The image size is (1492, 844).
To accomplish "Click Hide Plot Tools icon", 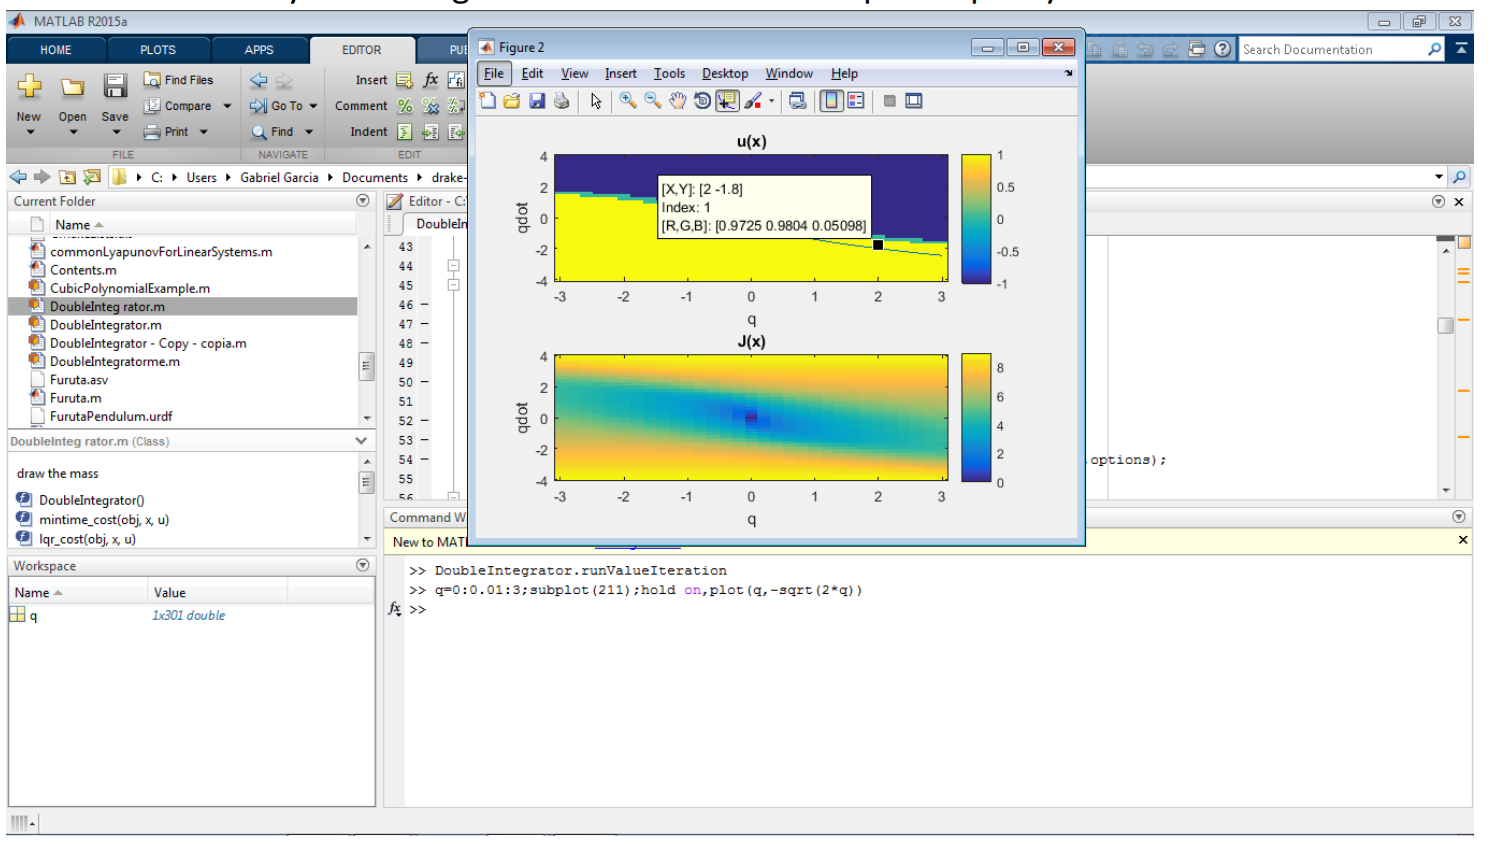I will click(889, 101).
